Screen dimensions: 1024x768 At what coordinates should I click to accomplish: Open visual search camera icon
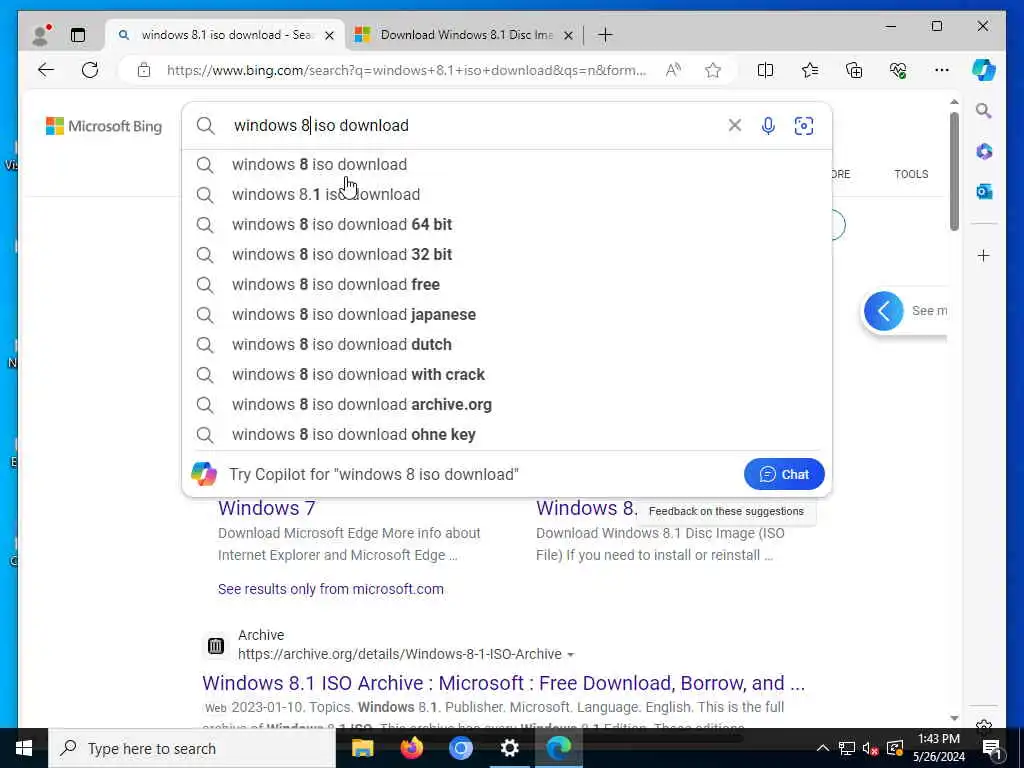pyautogui.click(x=804, y=125)
